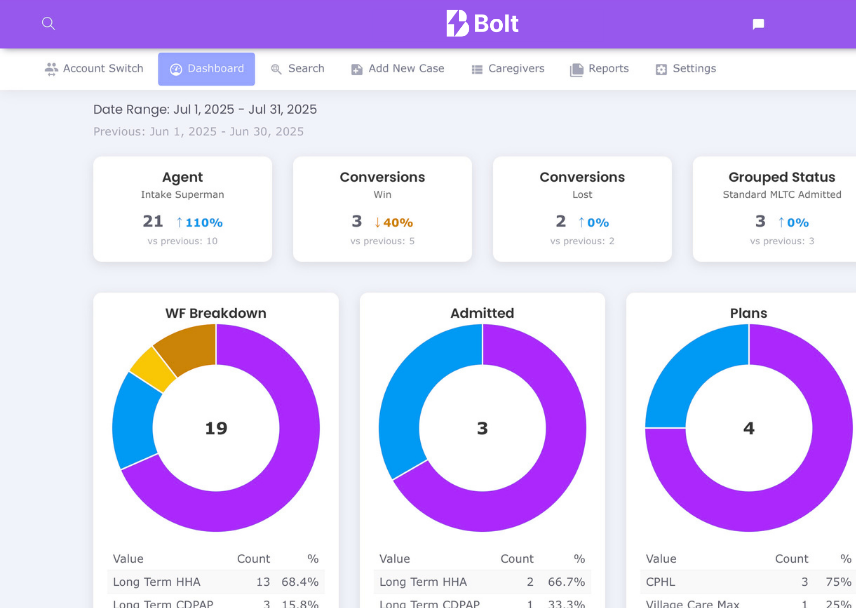Switch to the Dashboard tab

pyautogui.click(x=206, y=68)
